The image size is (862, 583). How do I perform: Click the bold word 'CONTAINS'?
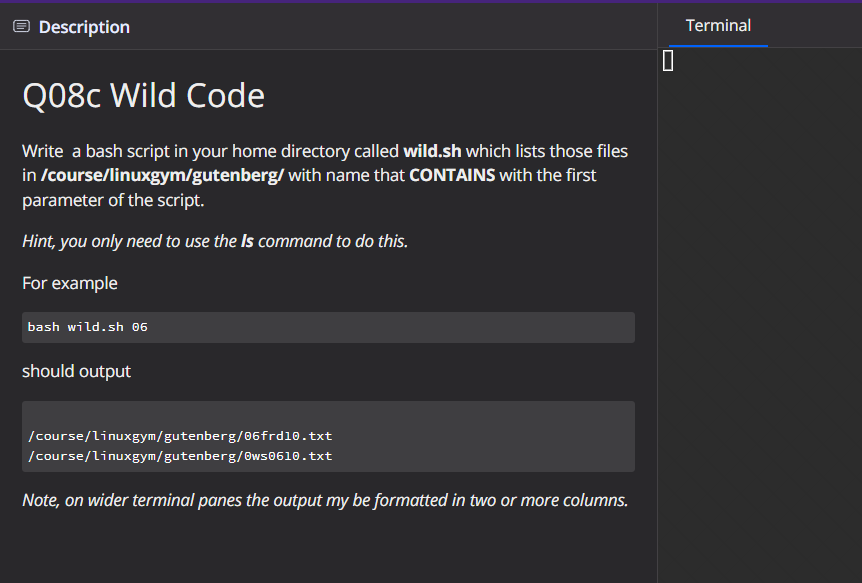coord(452,175)
